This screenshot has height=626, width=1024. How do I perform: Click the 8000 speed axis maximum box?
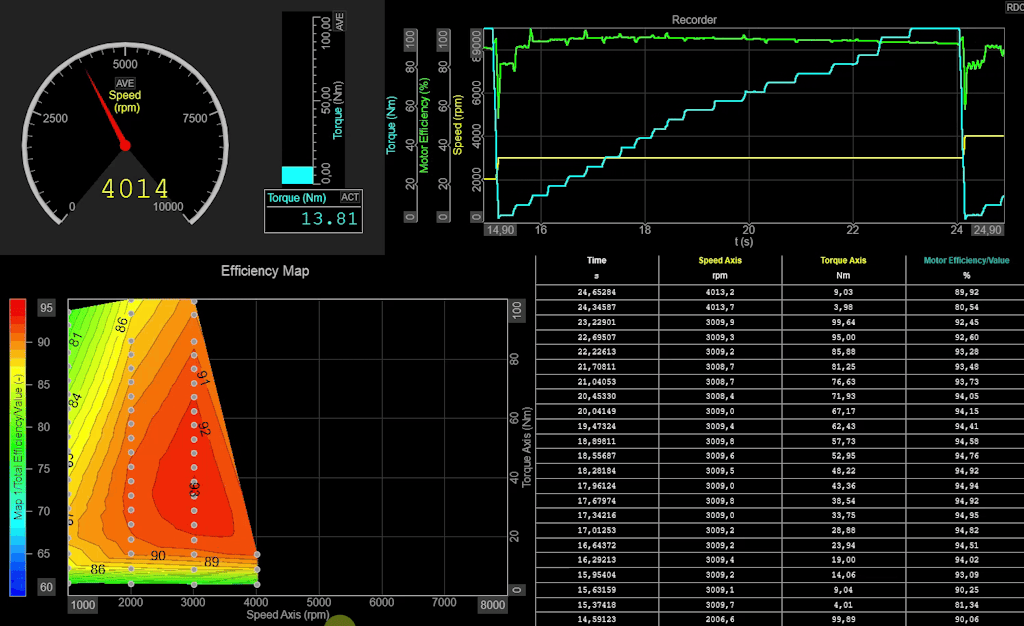(x=492, y=604)
